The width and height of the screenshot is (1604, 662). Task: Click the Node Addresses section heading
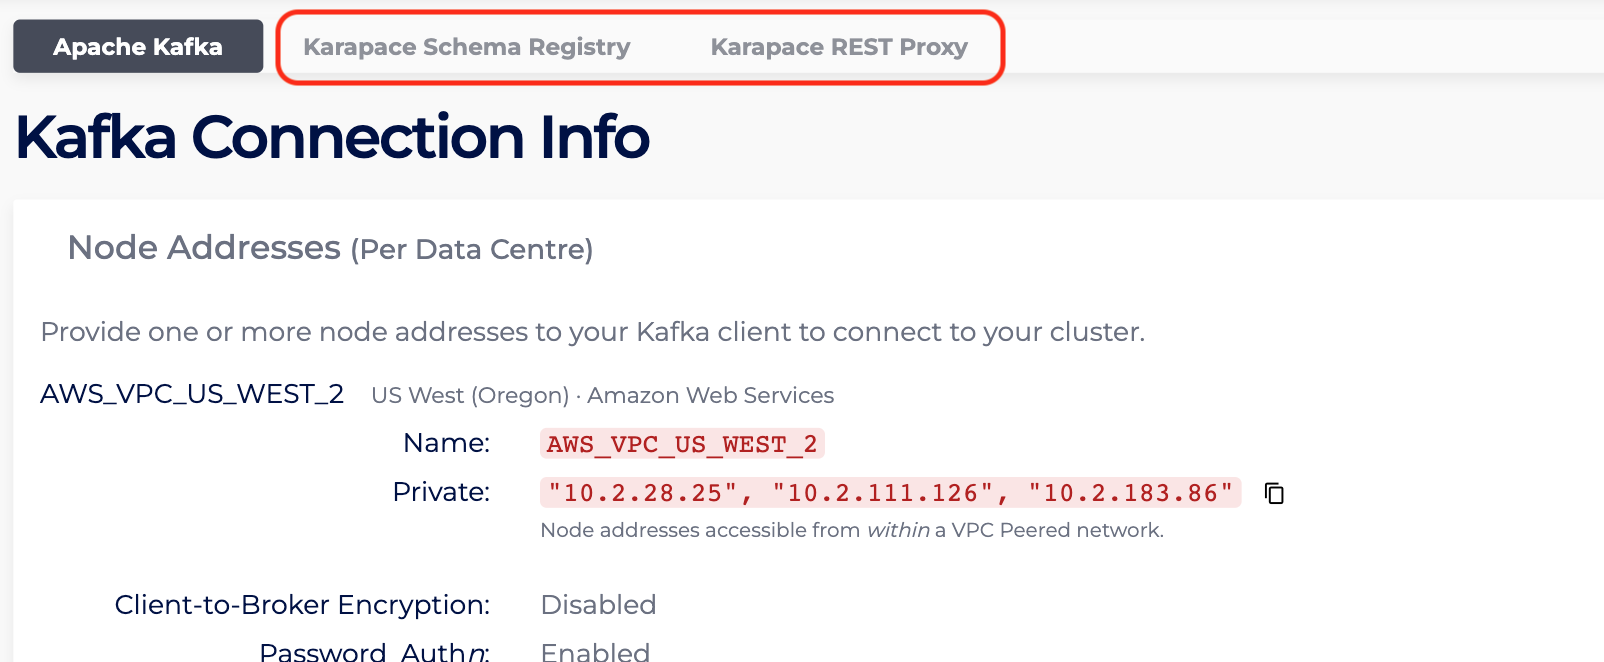point(204,248)
